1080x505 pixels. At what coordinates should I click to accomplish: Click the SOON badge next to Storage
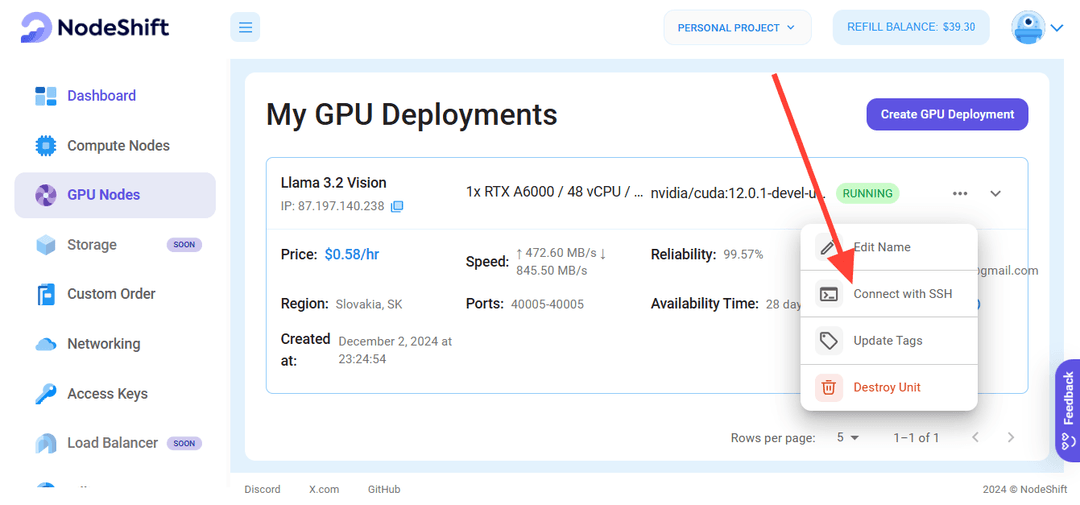(184, 245)
